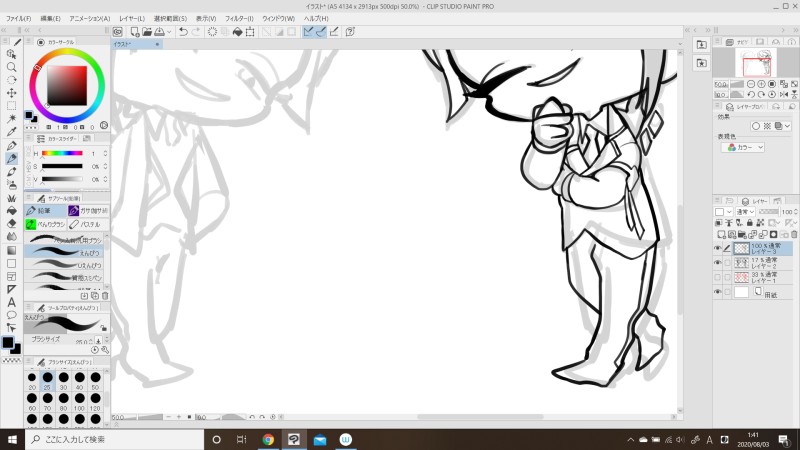Select the Eraser tool

(11, 223)
